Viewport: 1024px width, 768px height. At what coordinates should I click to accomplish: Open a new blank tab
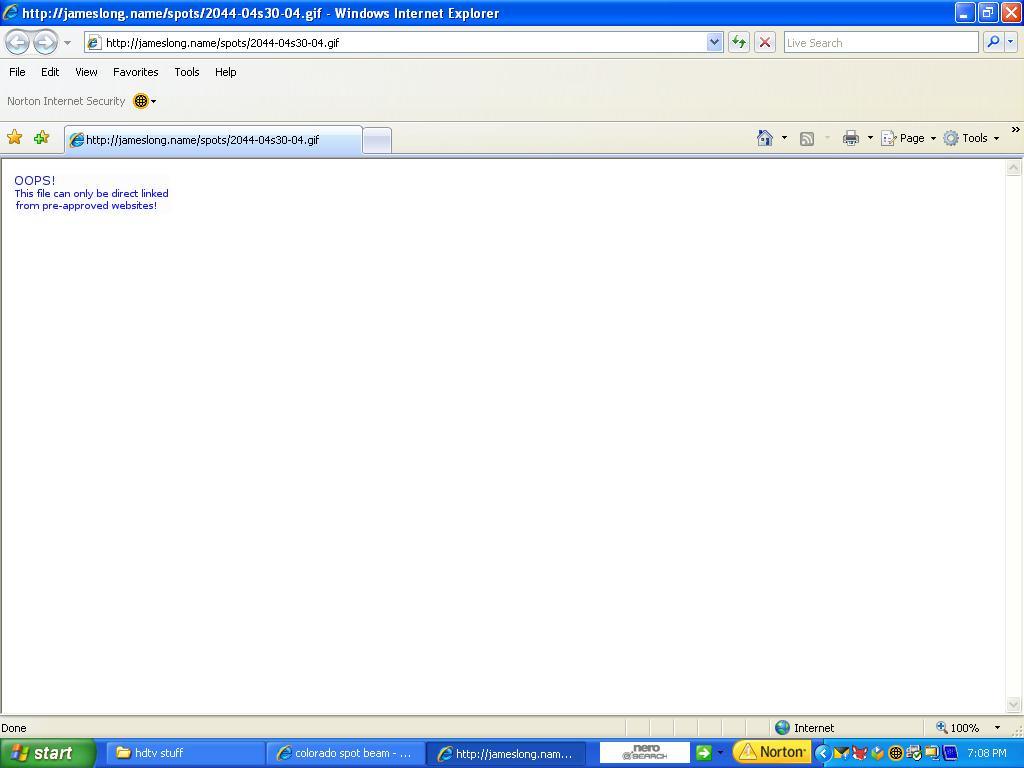[x=377, y=141]
